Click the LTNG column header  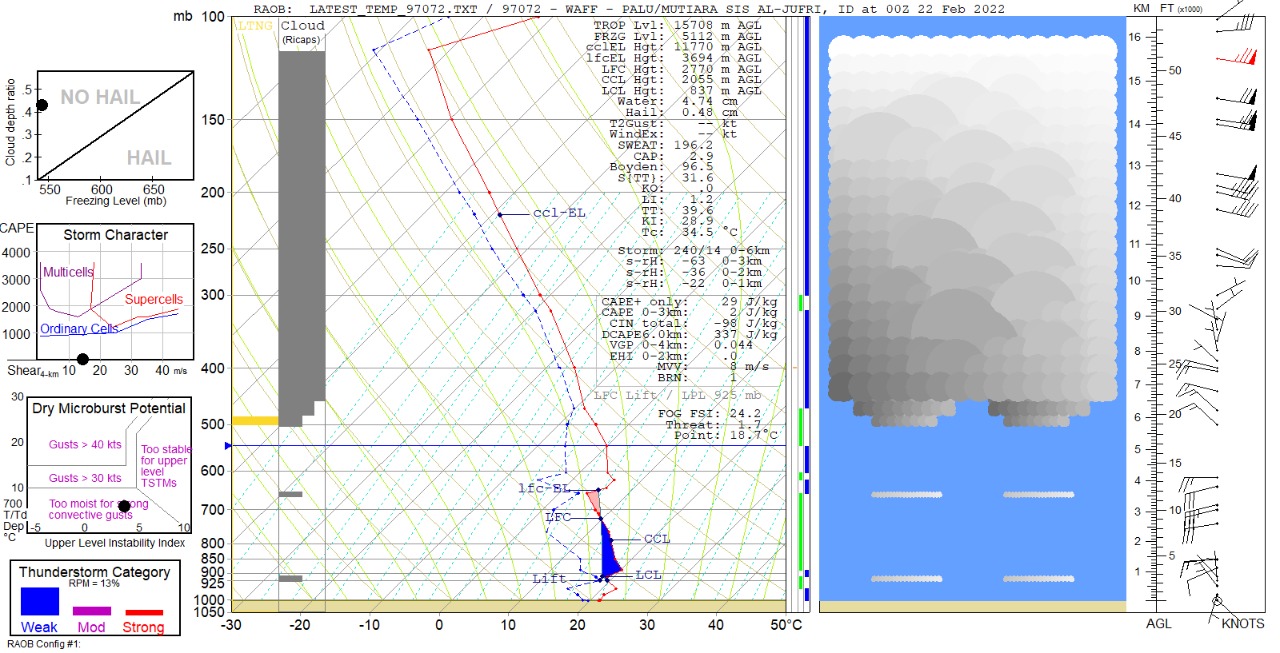(x=255, y=25)
